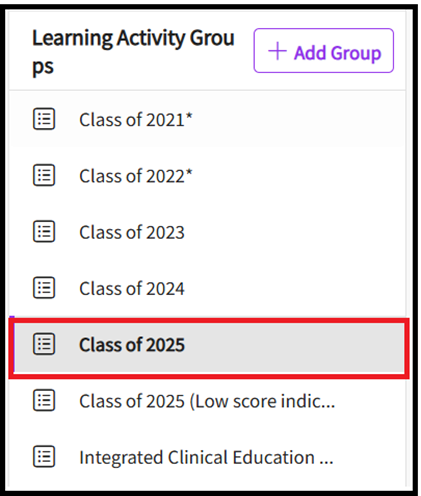The height and width of the screenshot is (496, 421).
Task: Click the list icon next to Class of 2024
Action: click(x=44, y=288)
